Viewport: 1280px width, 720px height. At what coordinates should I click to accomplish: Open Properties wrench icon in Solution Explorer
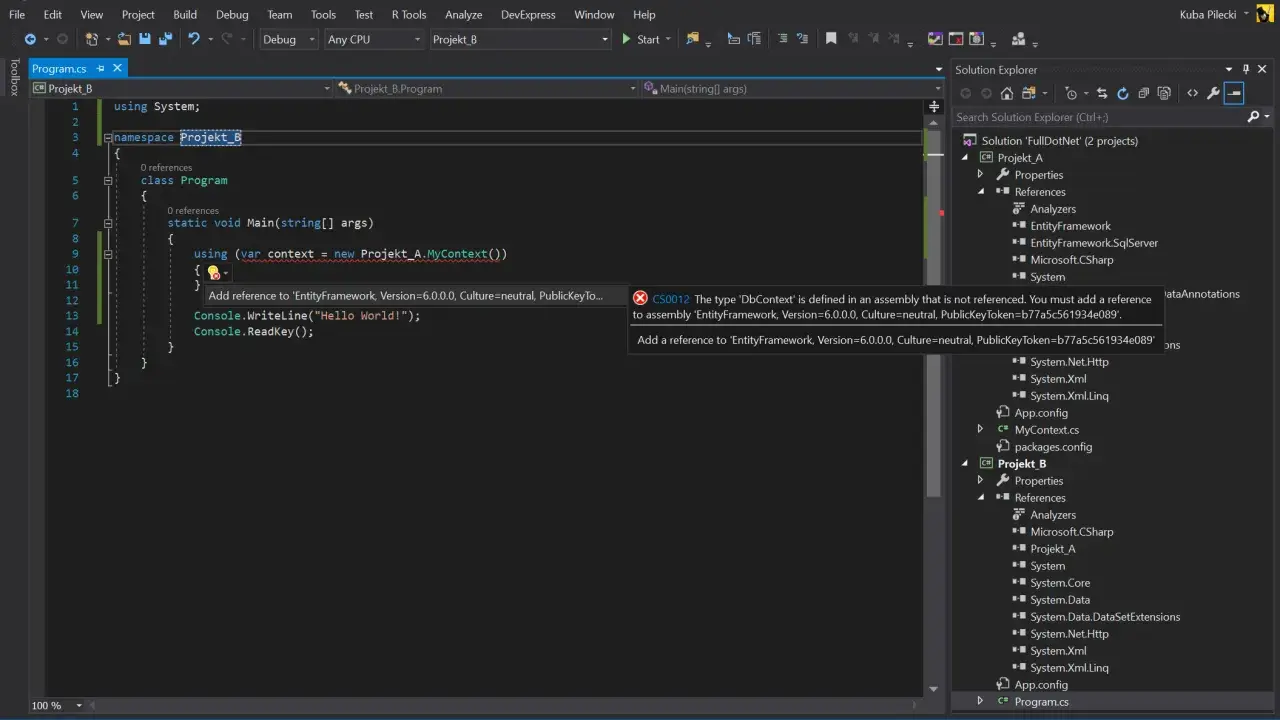pyautogui.click(x=1213, y=93)
